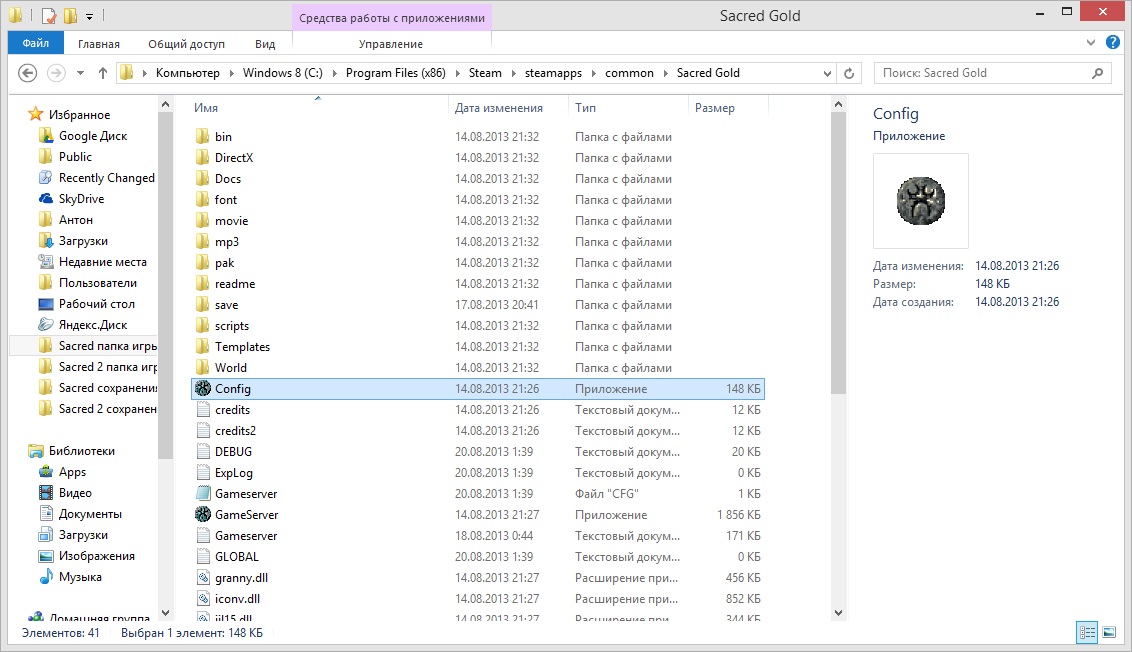Switch to details view icon in status bar
1132x652 pixels.
click(x=1087, y=633)
